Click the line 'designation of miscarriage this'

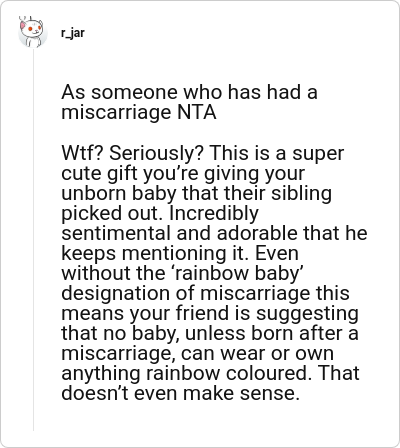point(205,293)
